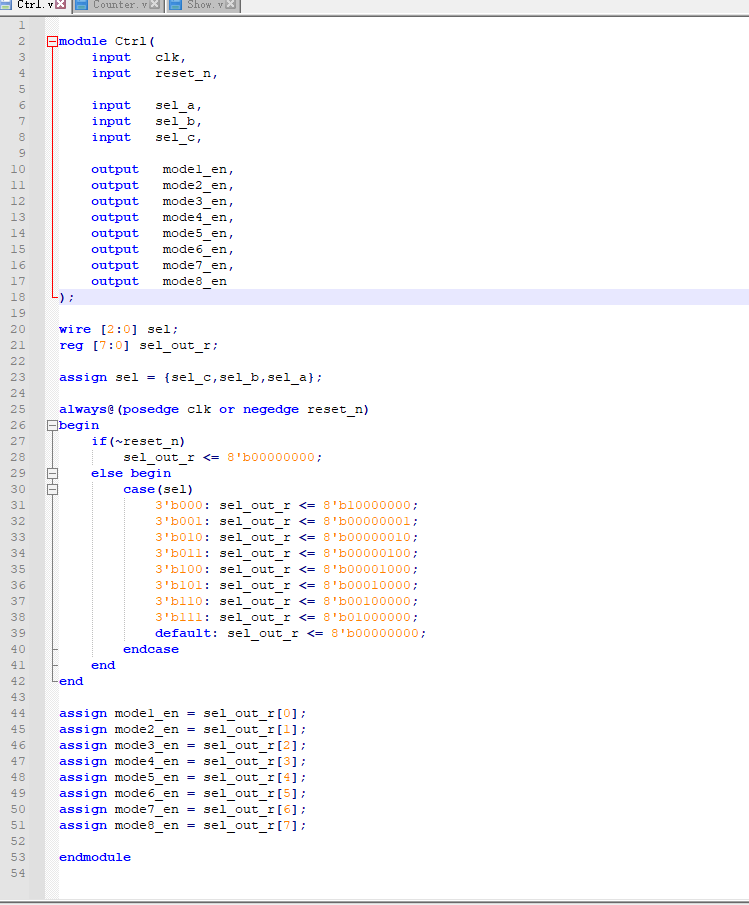Click the reset value 8'b00000000 on line 28
749x905 pixels.
pos(271,458)
